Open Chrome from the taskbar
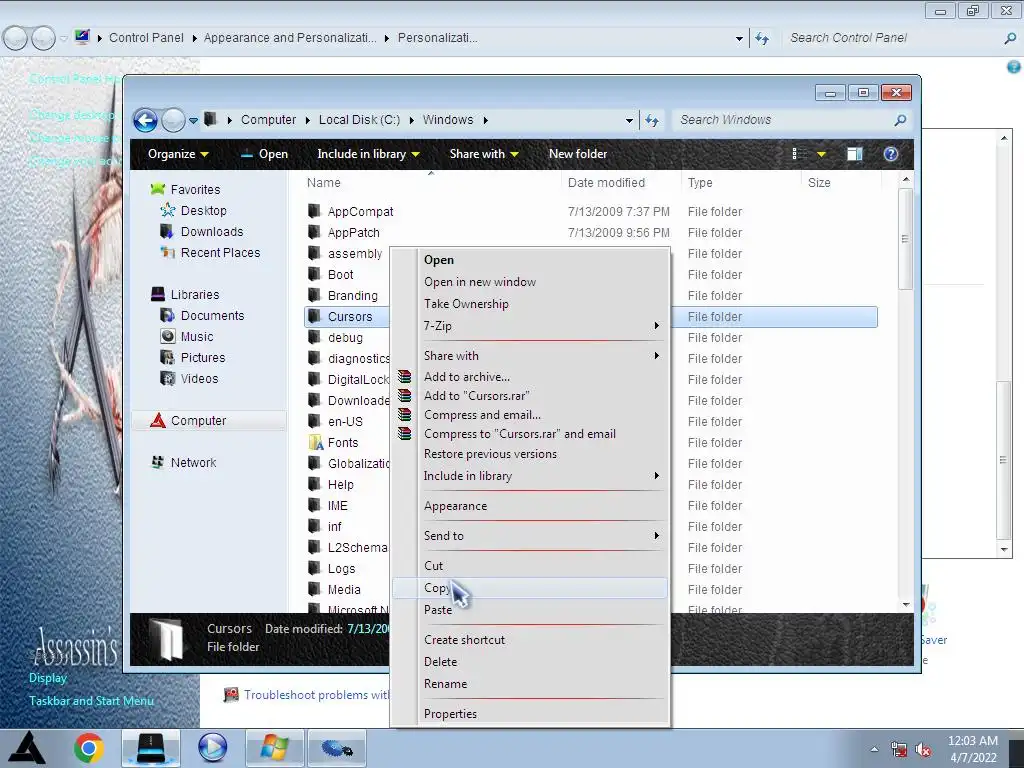The height and width of the screenshot is (768, 1024). [89, 748]
